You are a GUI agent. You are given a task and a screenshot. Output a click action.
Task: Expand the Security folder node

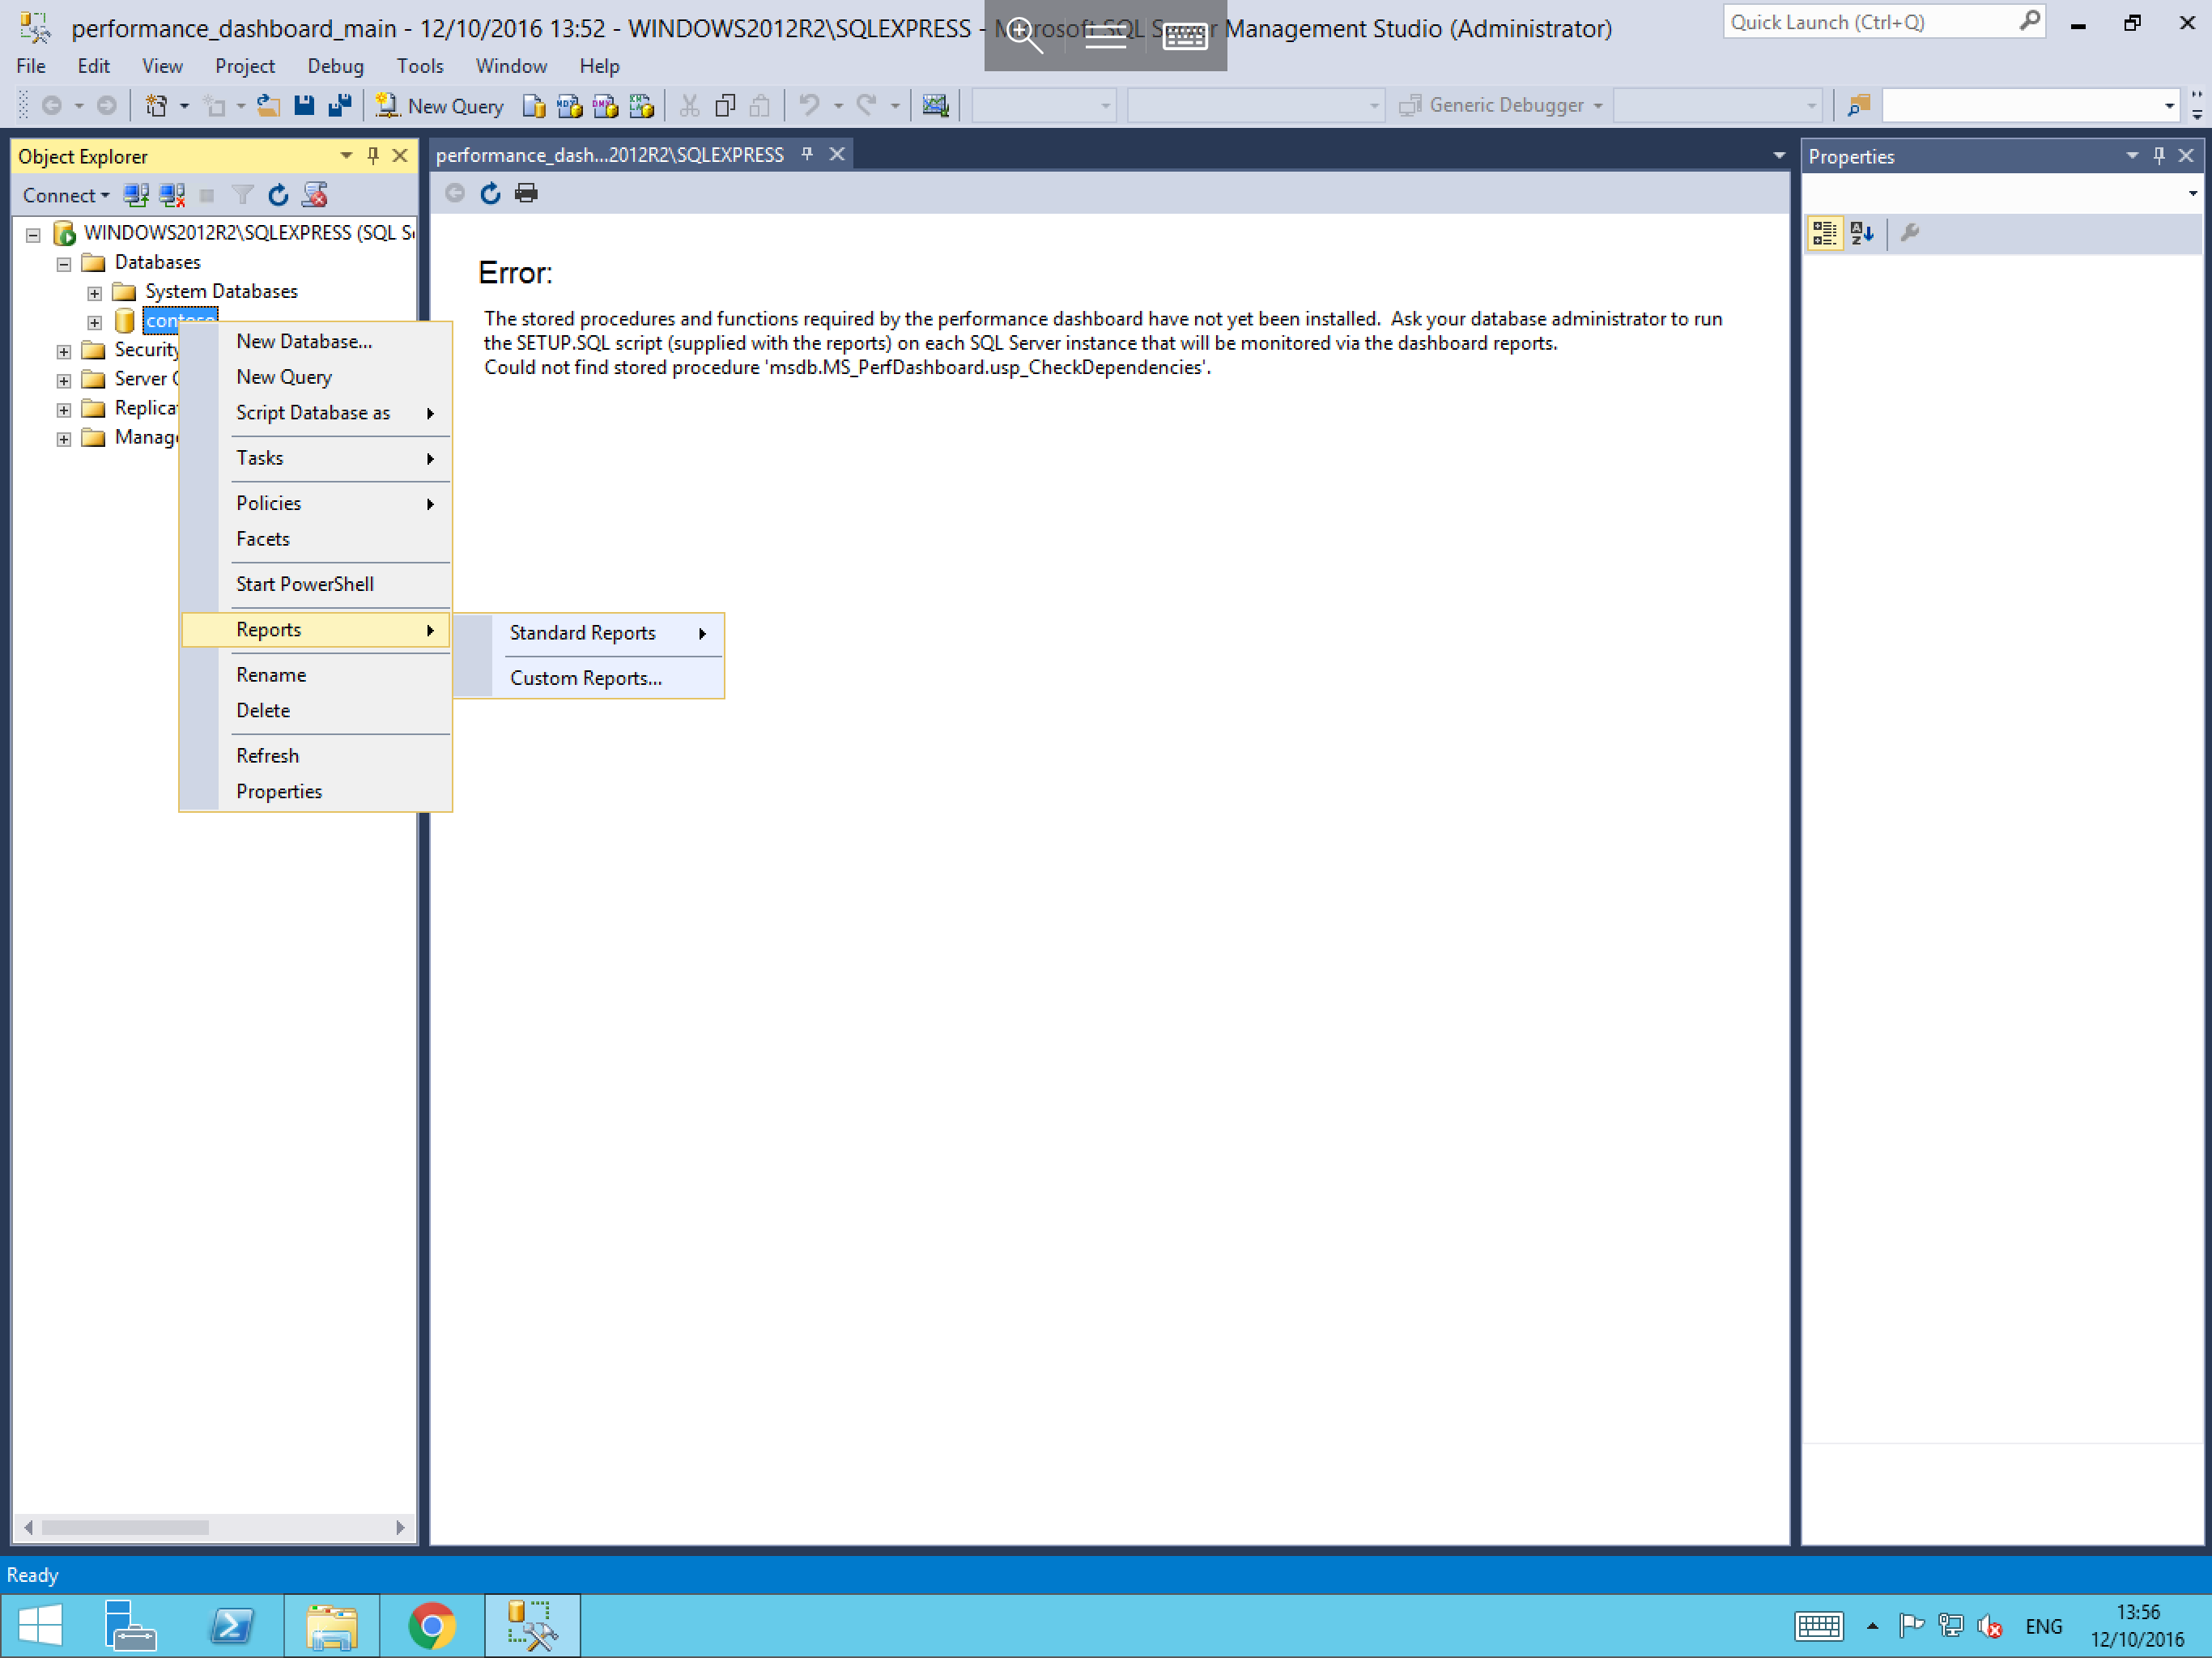(x=64, y=351)
